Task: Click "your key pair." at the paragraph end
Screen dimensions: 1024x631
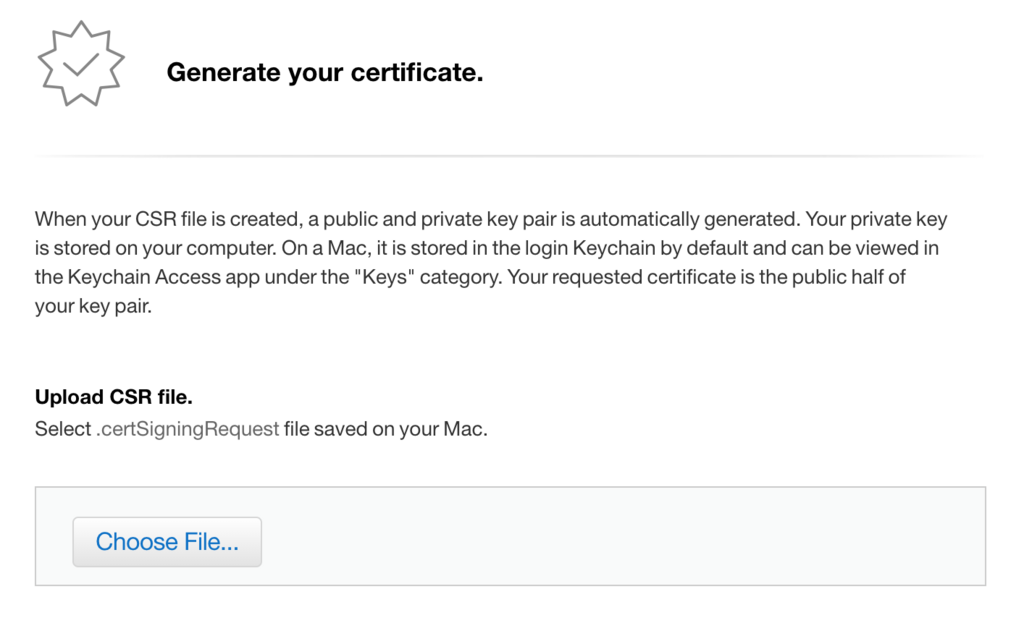Action: click(x=93, y=306)
